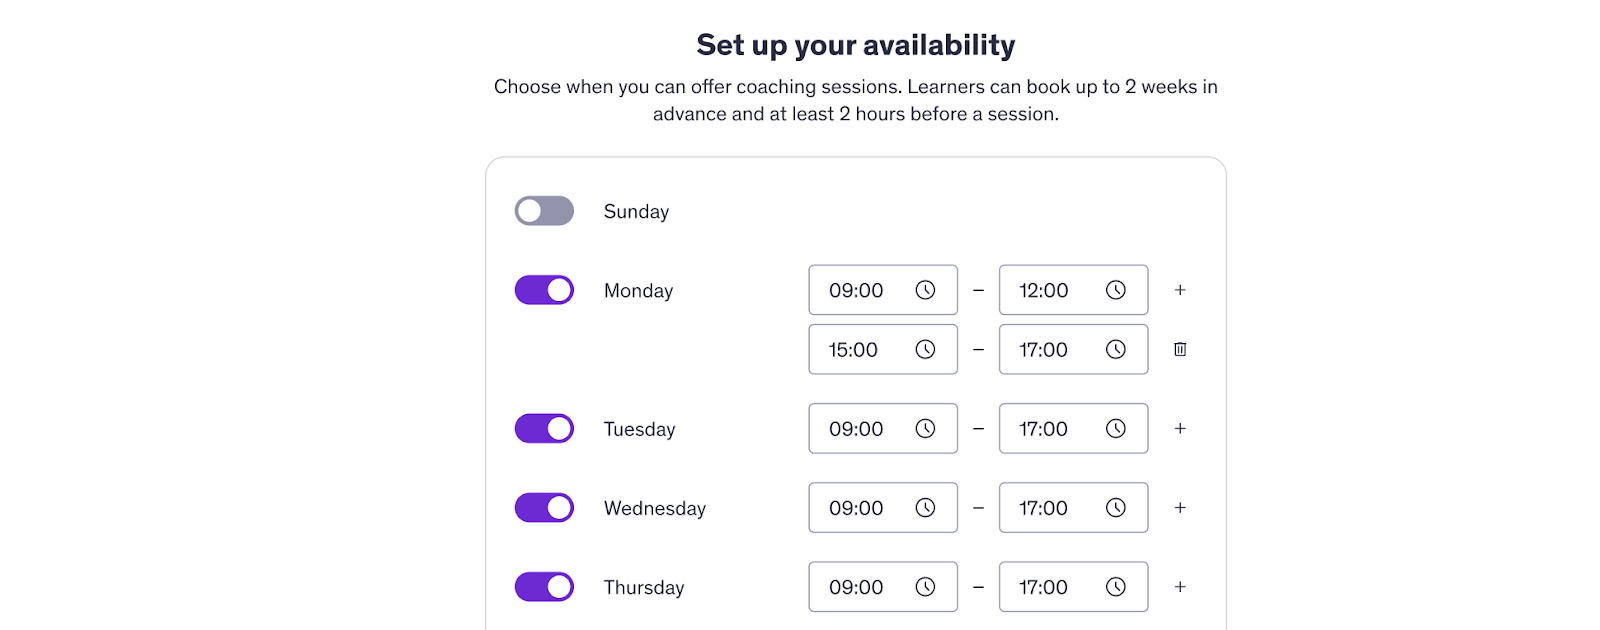Disable the Monday availability toggle
Image resolution: width=1600 pixels, height=630 pixels.
click(544, 290)
